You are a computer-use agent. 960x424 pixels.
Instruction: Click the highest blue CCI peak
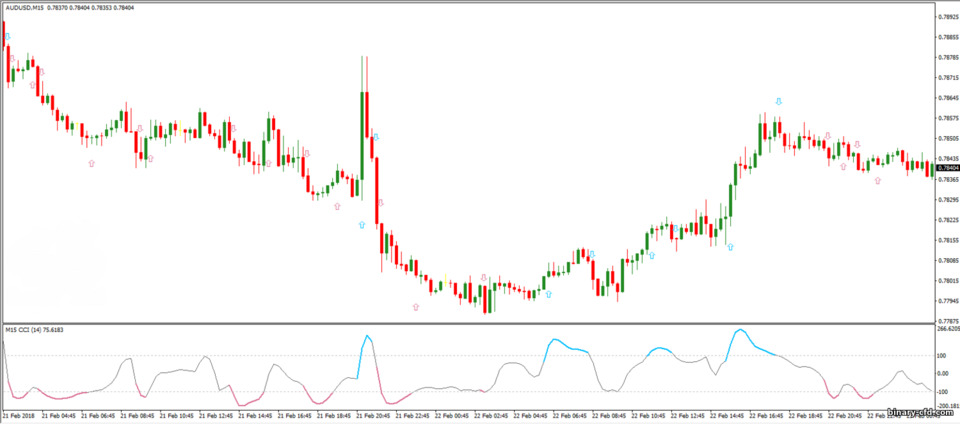tap(740, 330)
